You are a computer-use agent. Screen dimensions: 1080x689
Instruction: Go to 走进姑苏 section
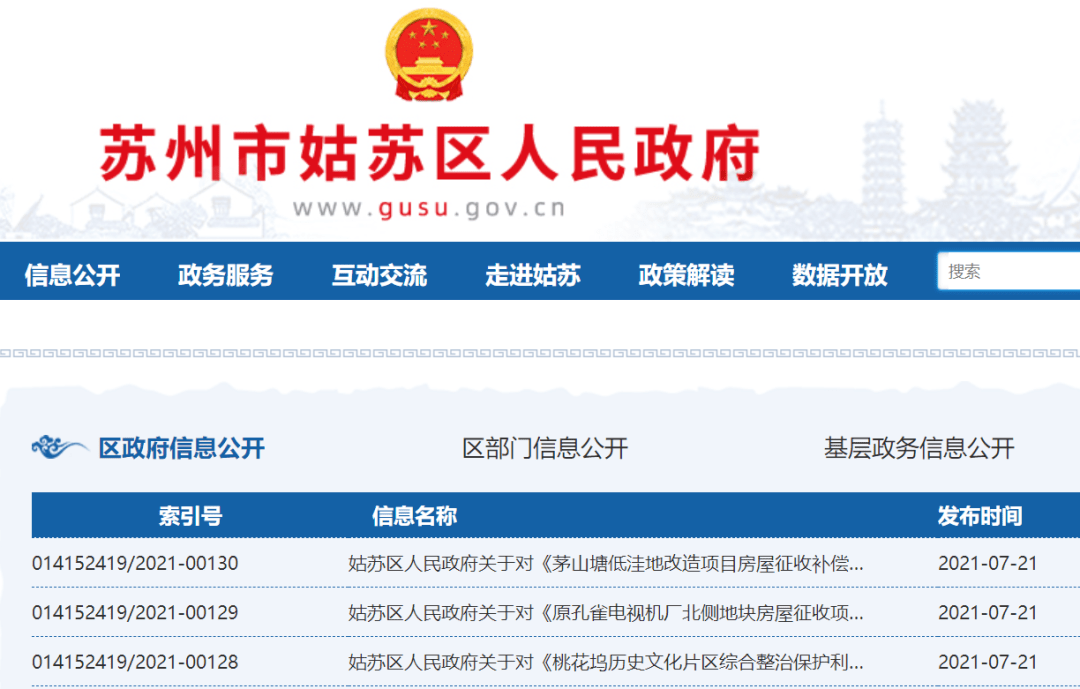point(533,275)
